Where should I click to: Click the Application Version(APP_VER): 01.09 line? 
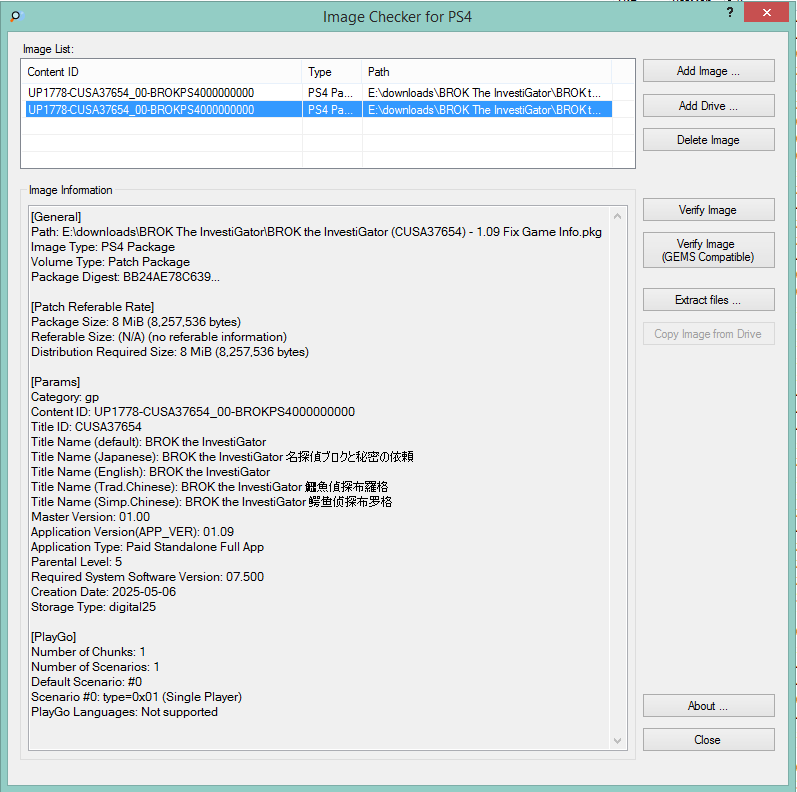point(132,532)
